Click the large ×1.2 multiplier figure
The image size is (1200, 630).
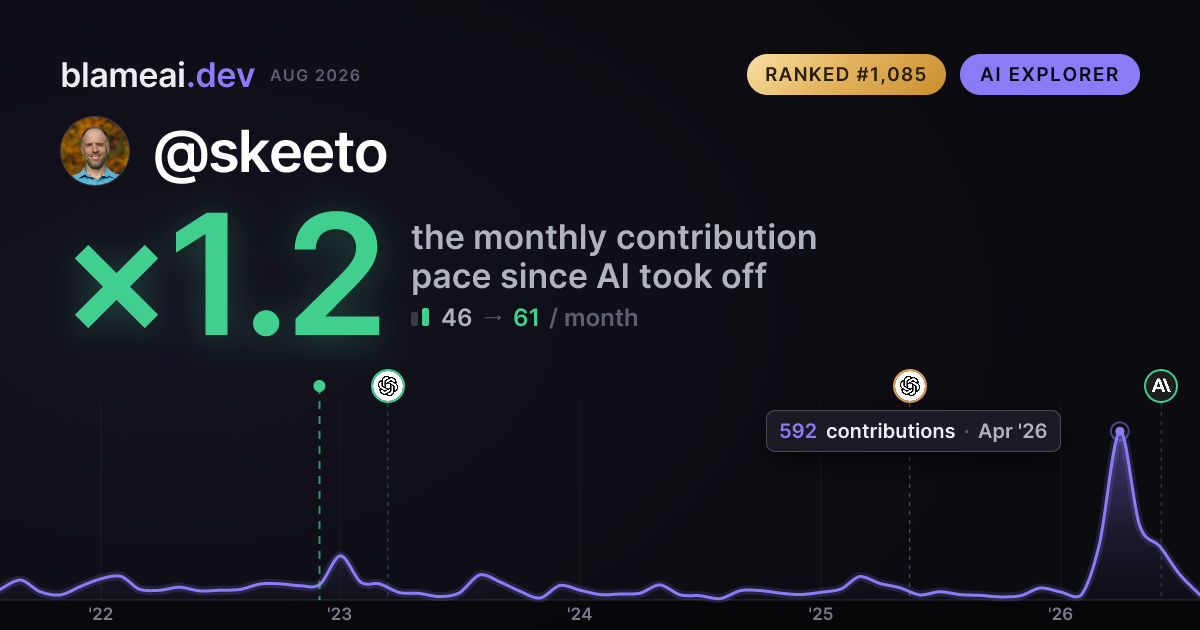point(228,278)
